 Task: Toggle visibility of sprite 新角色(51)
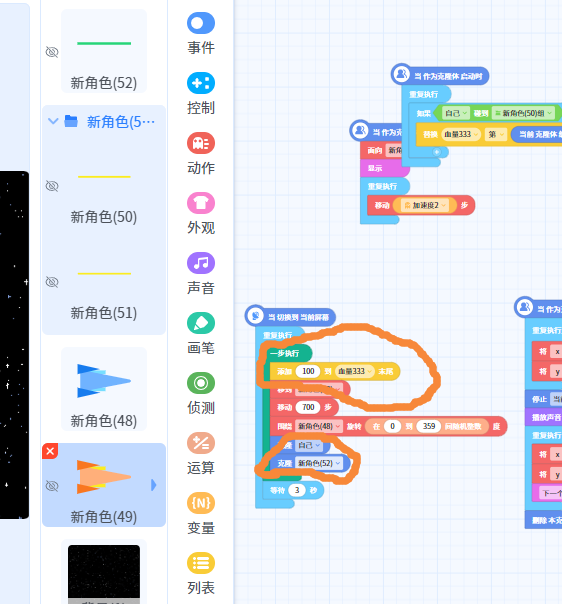point(52,282)
